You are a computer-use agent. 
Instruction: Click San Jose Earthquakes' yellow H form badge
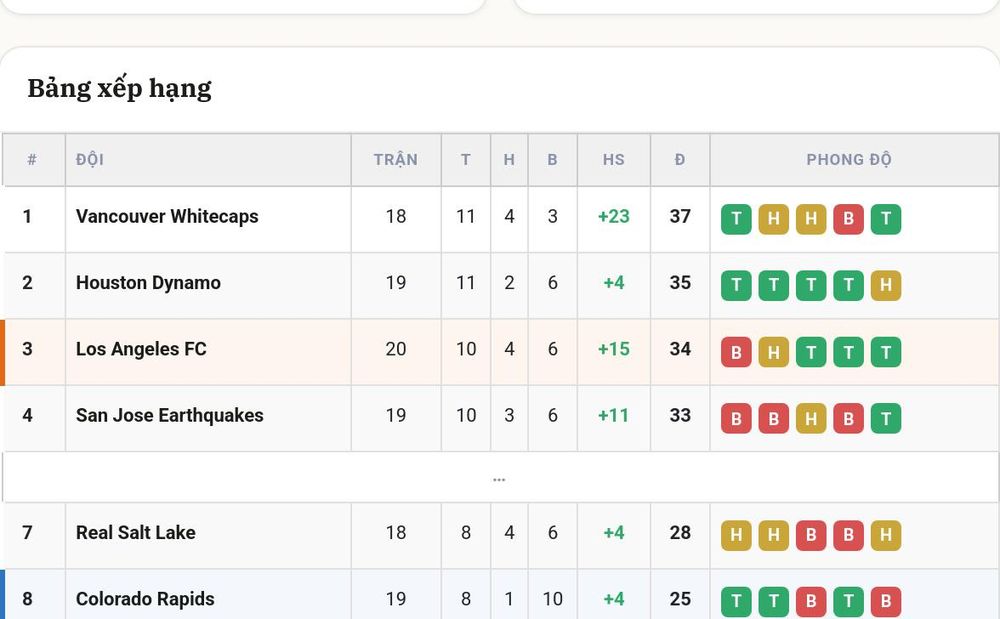coord(811,418)
